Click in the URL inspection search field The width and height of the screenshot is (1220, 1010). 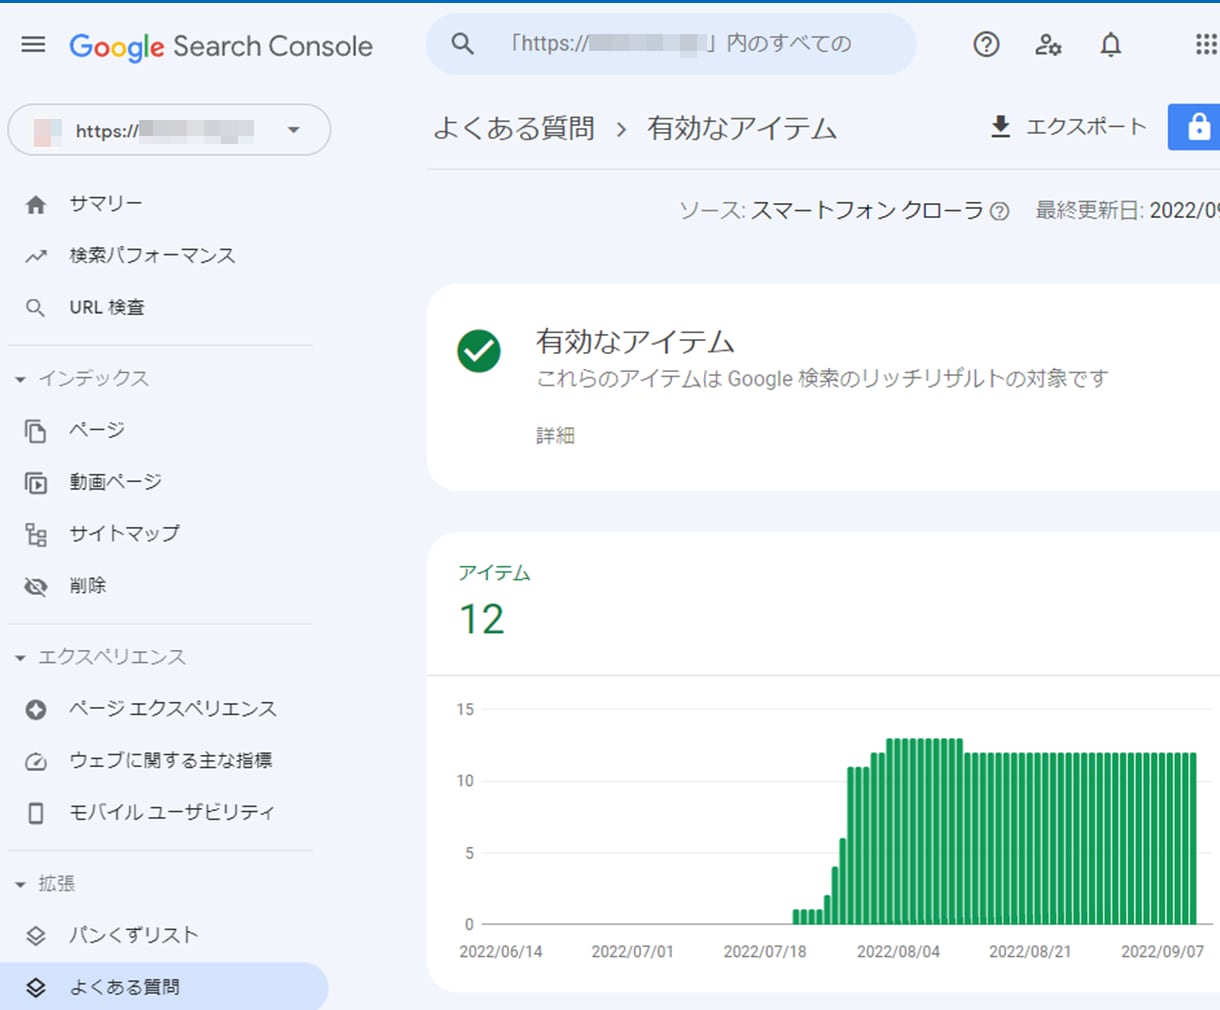pyautogui.click(x=671, y=44)
